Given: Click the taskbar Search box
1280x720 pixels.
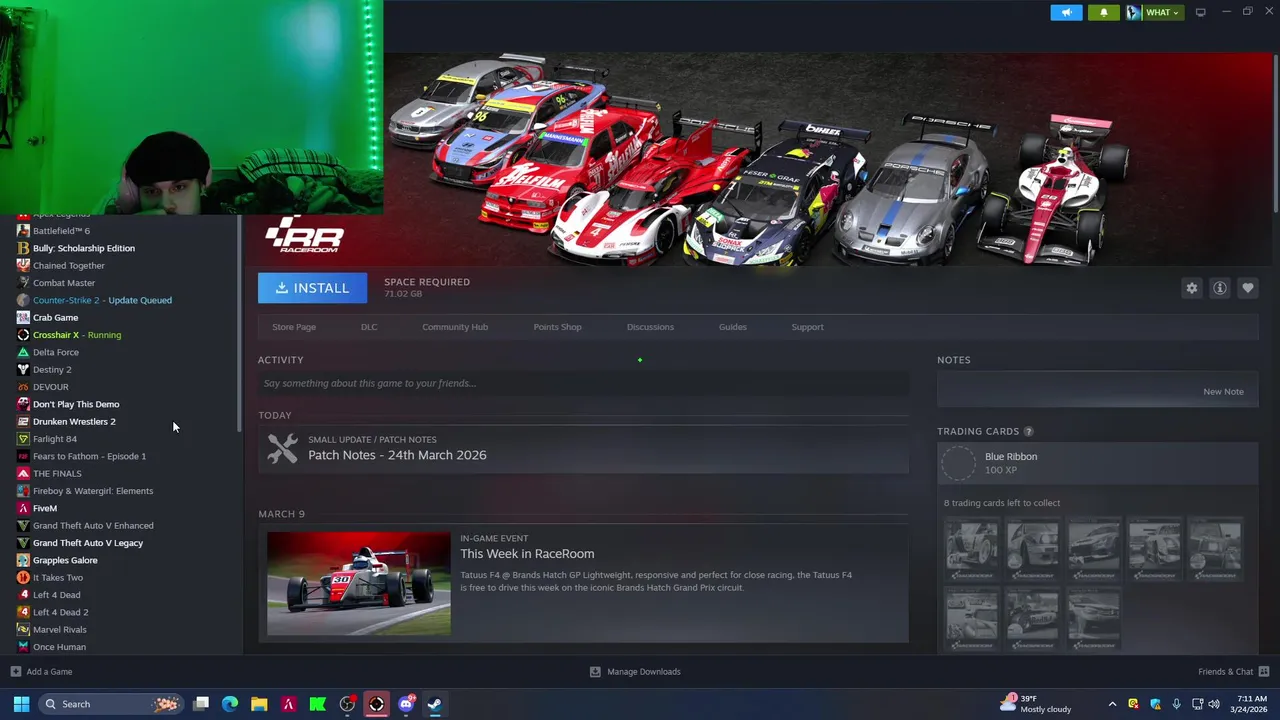Looking at the screenshot, I should pyautogui.click(x=110, y=704).
